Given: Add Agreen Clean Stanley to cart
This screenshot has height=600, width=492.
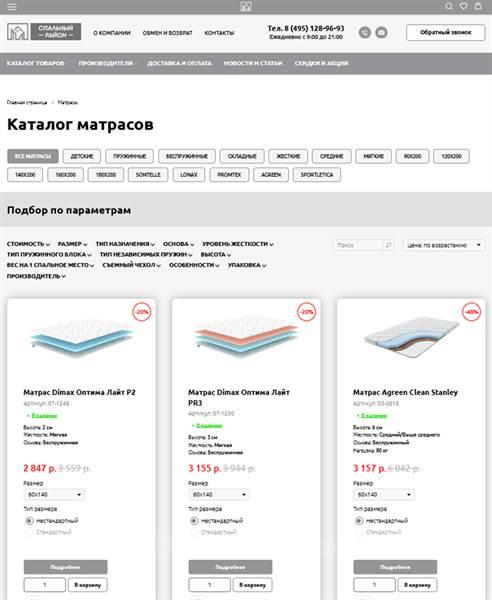Looking at the screenshot, I should click(x=417, y=585).
